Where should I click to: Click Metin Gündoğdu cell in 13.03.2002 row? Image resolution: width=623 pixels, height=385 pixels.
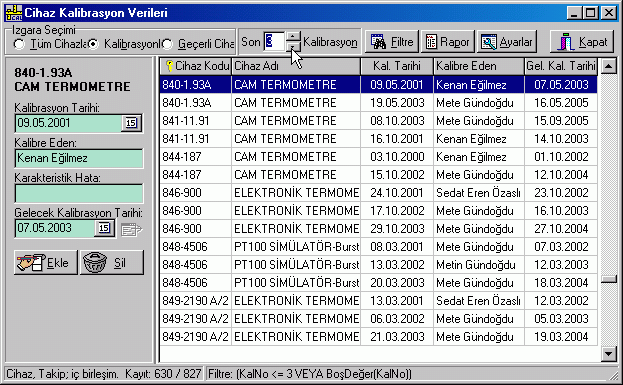tap(479, 265)
